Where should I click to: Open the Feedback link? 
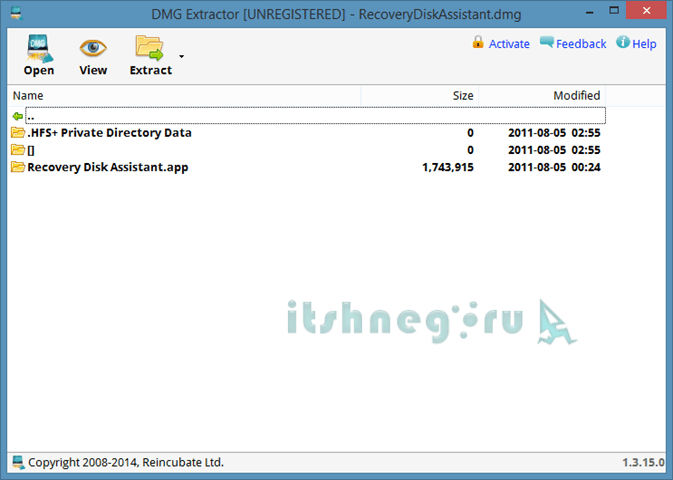click(581, 44)
